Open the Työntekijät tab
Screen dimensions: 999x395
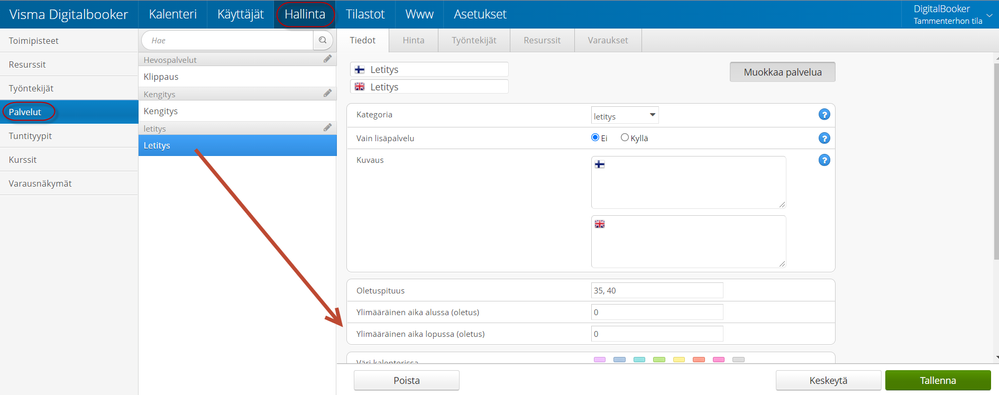tap(474, 40)
